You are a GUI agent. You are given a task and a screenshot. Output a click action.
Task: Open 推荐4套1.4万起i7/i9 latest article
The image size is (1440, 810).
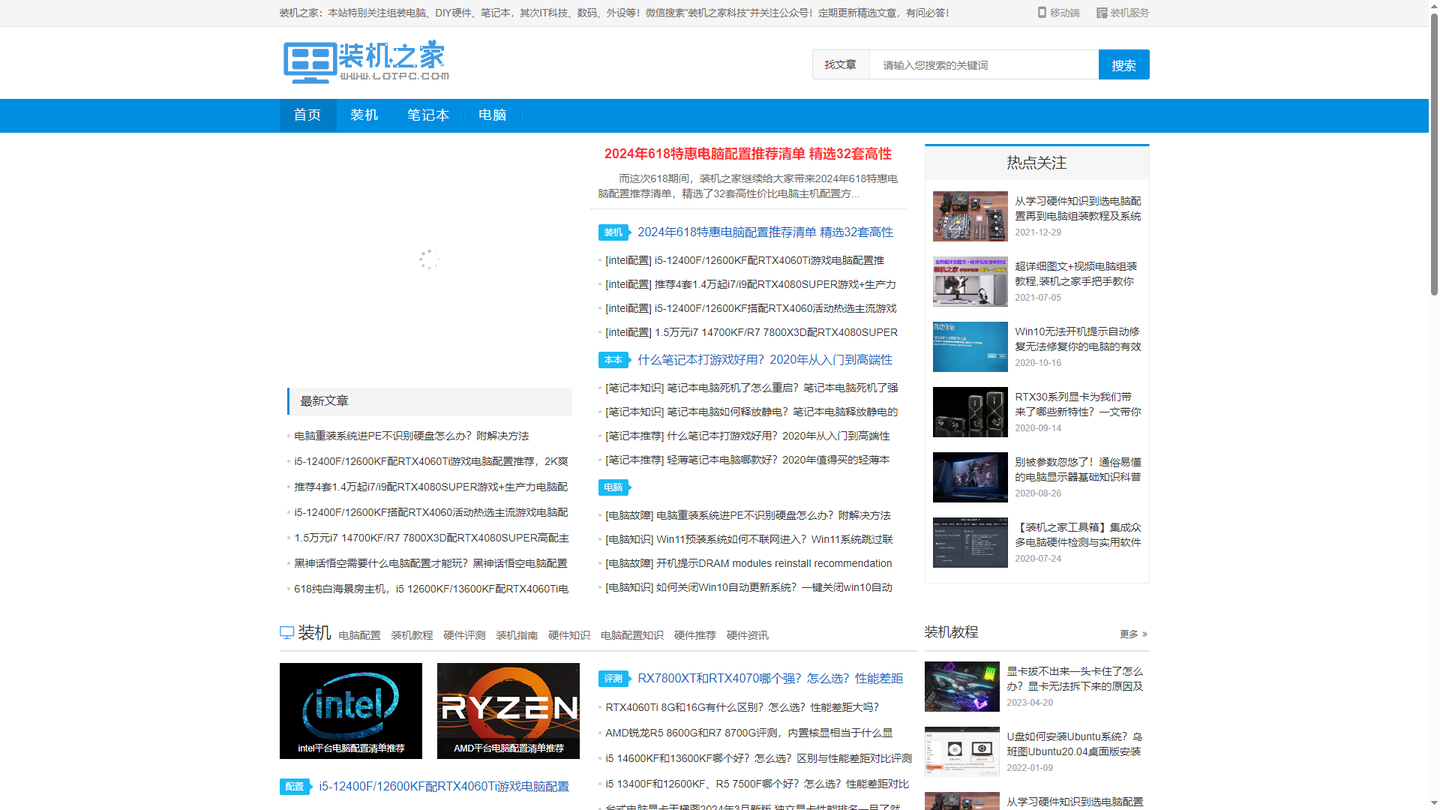431,487
